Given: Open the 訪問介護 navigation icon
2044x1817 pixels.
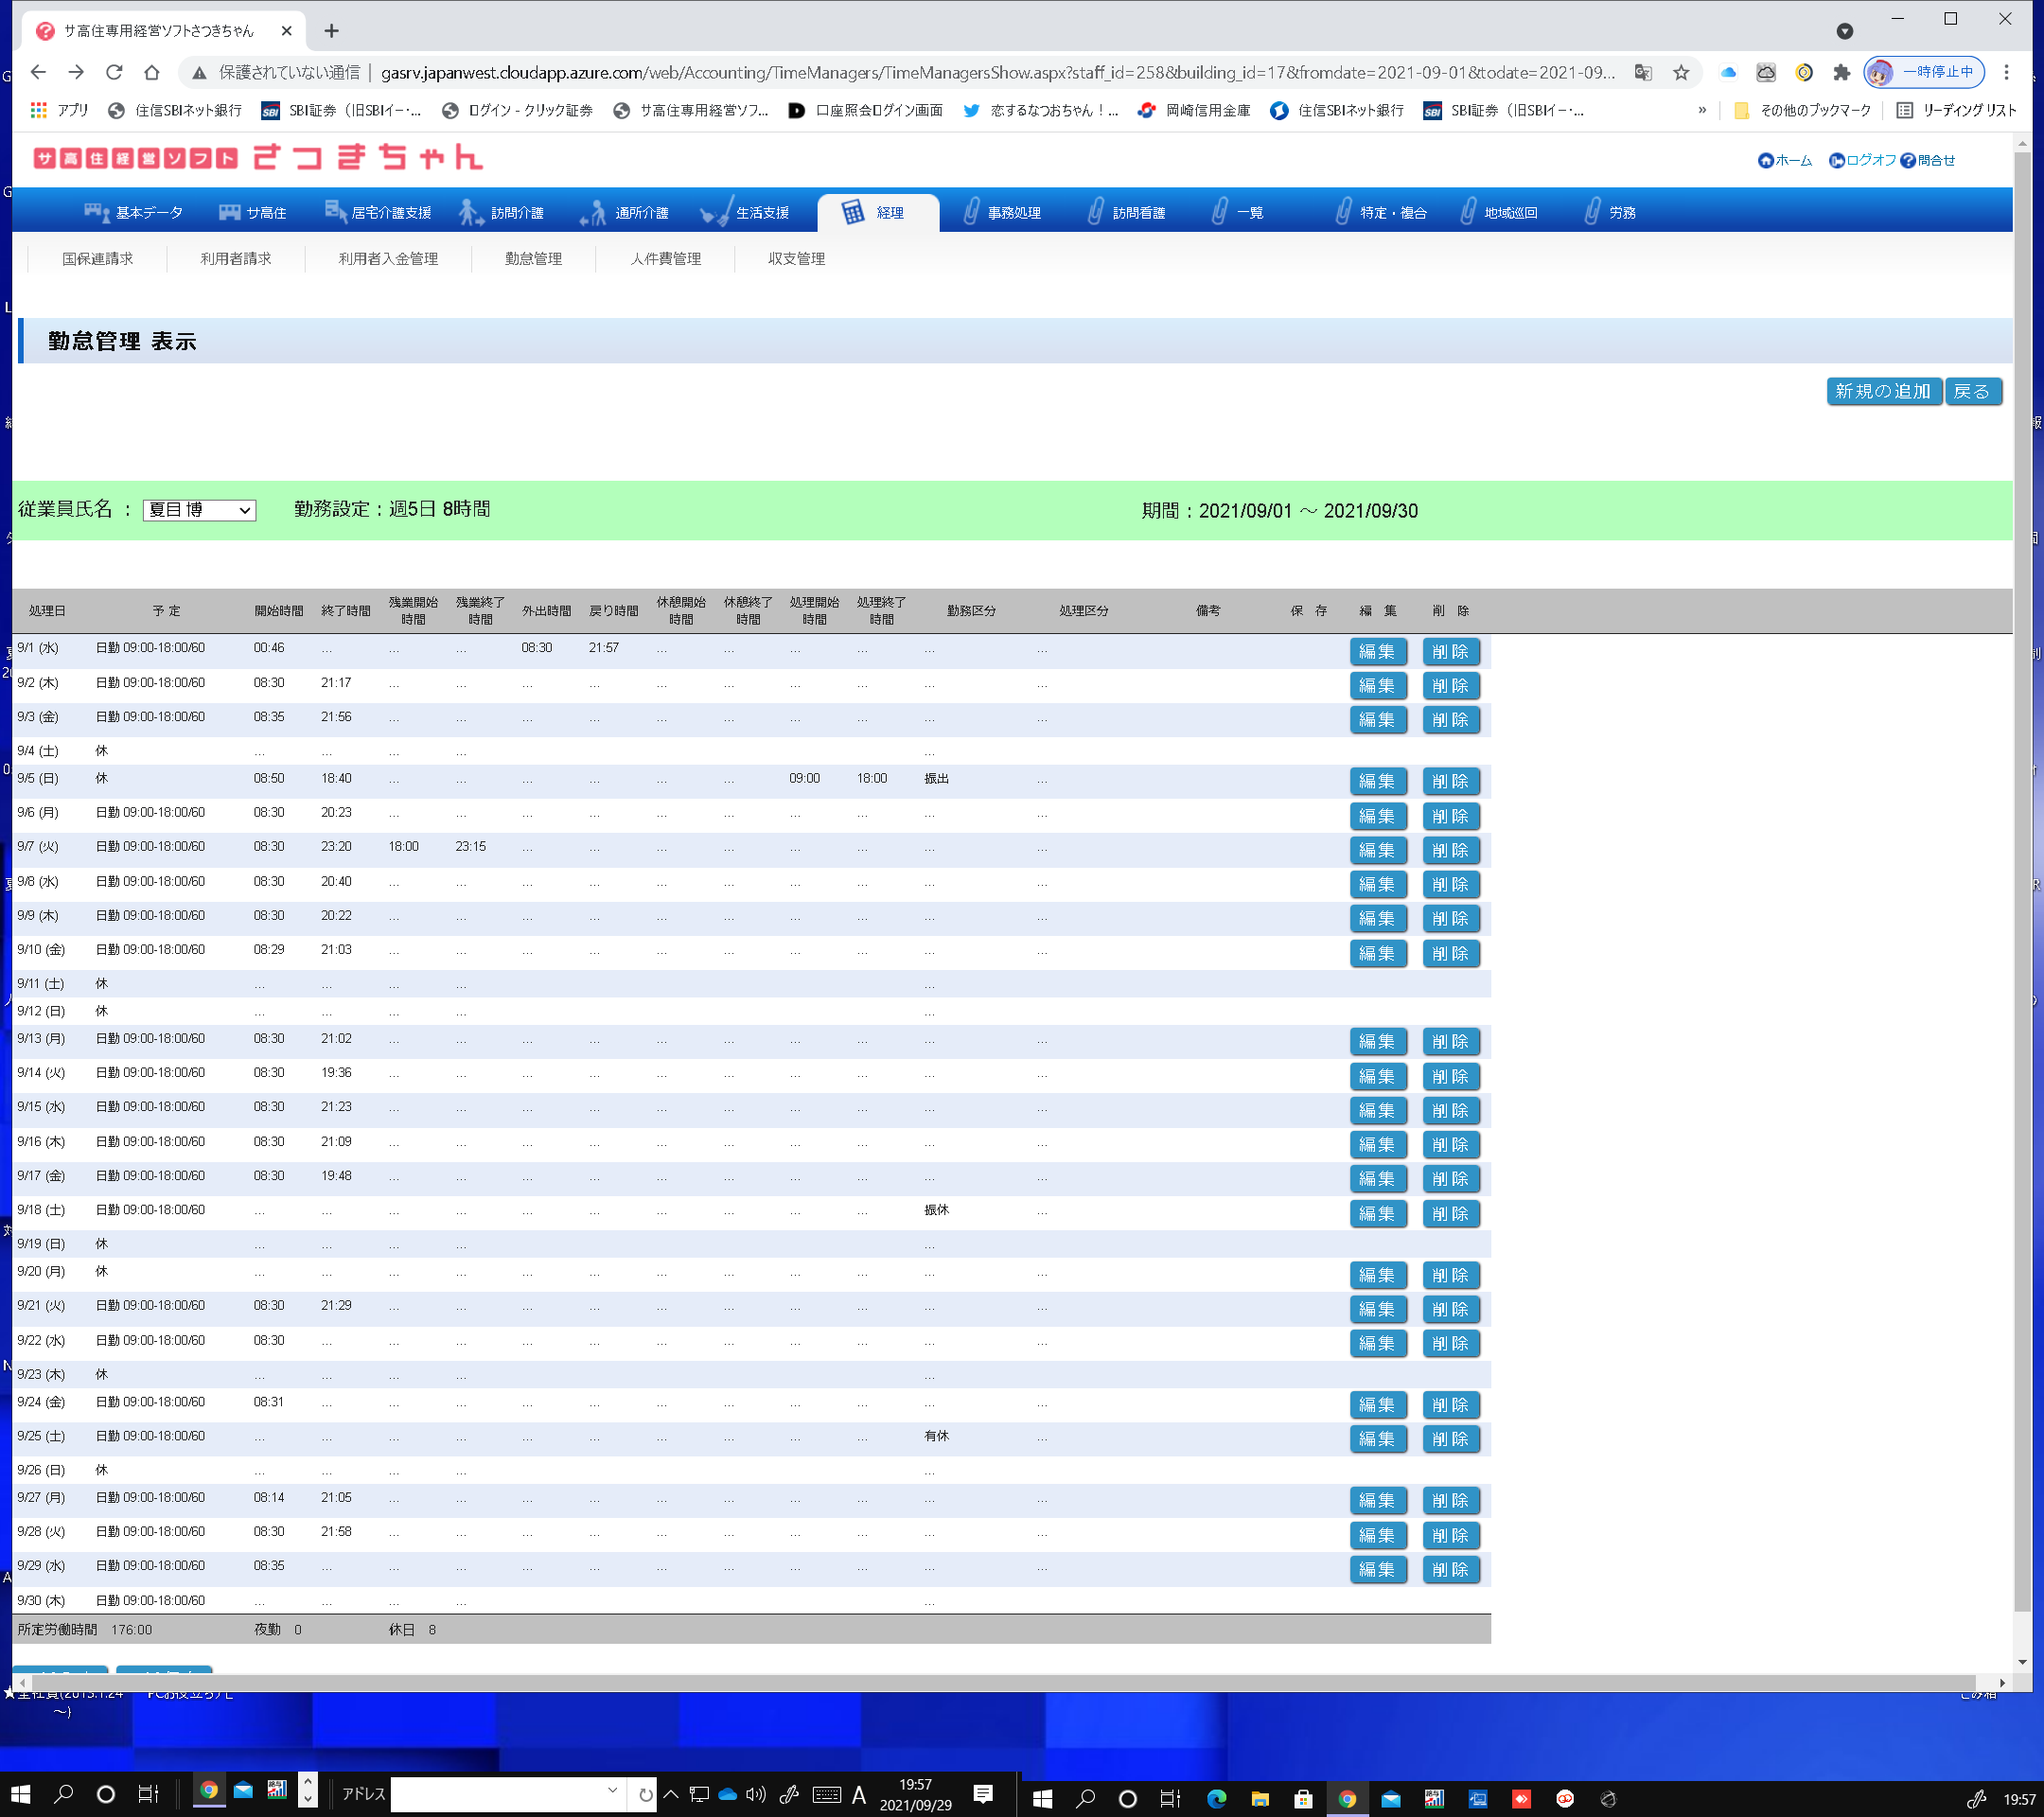Looking at the screenshot, I should [x=470, y=212].
